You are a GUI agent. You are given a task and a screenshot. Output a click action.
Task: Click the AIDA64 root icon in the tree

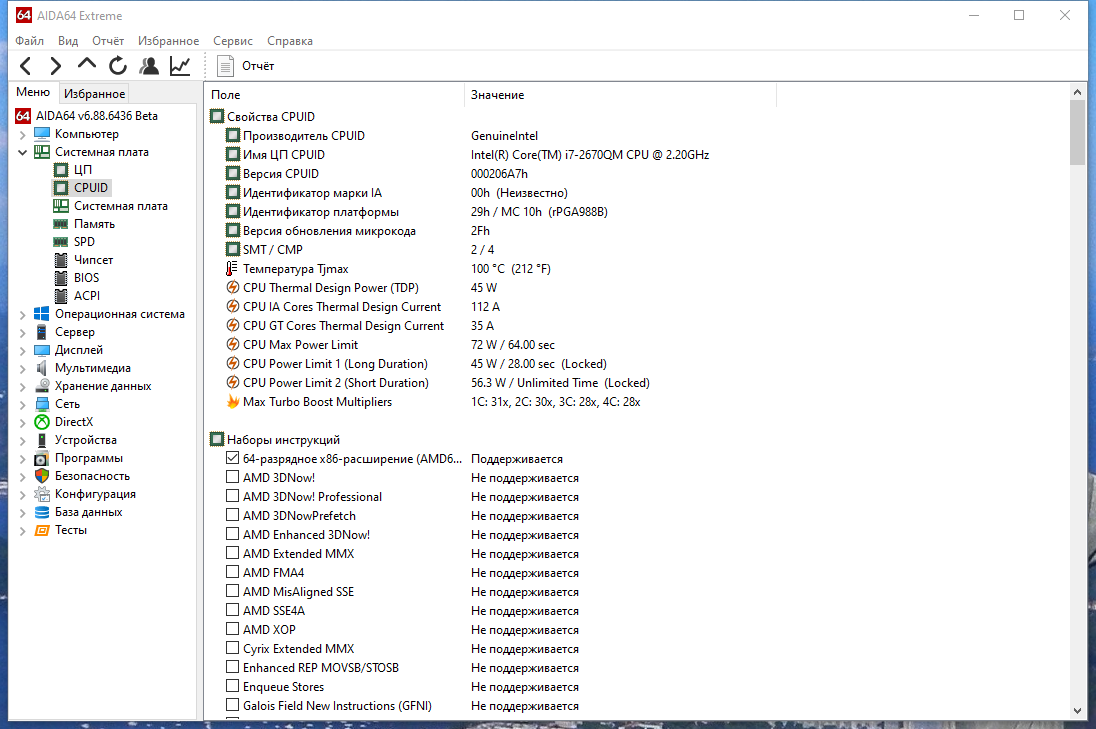pyautogui.click(x=23, y=116)
